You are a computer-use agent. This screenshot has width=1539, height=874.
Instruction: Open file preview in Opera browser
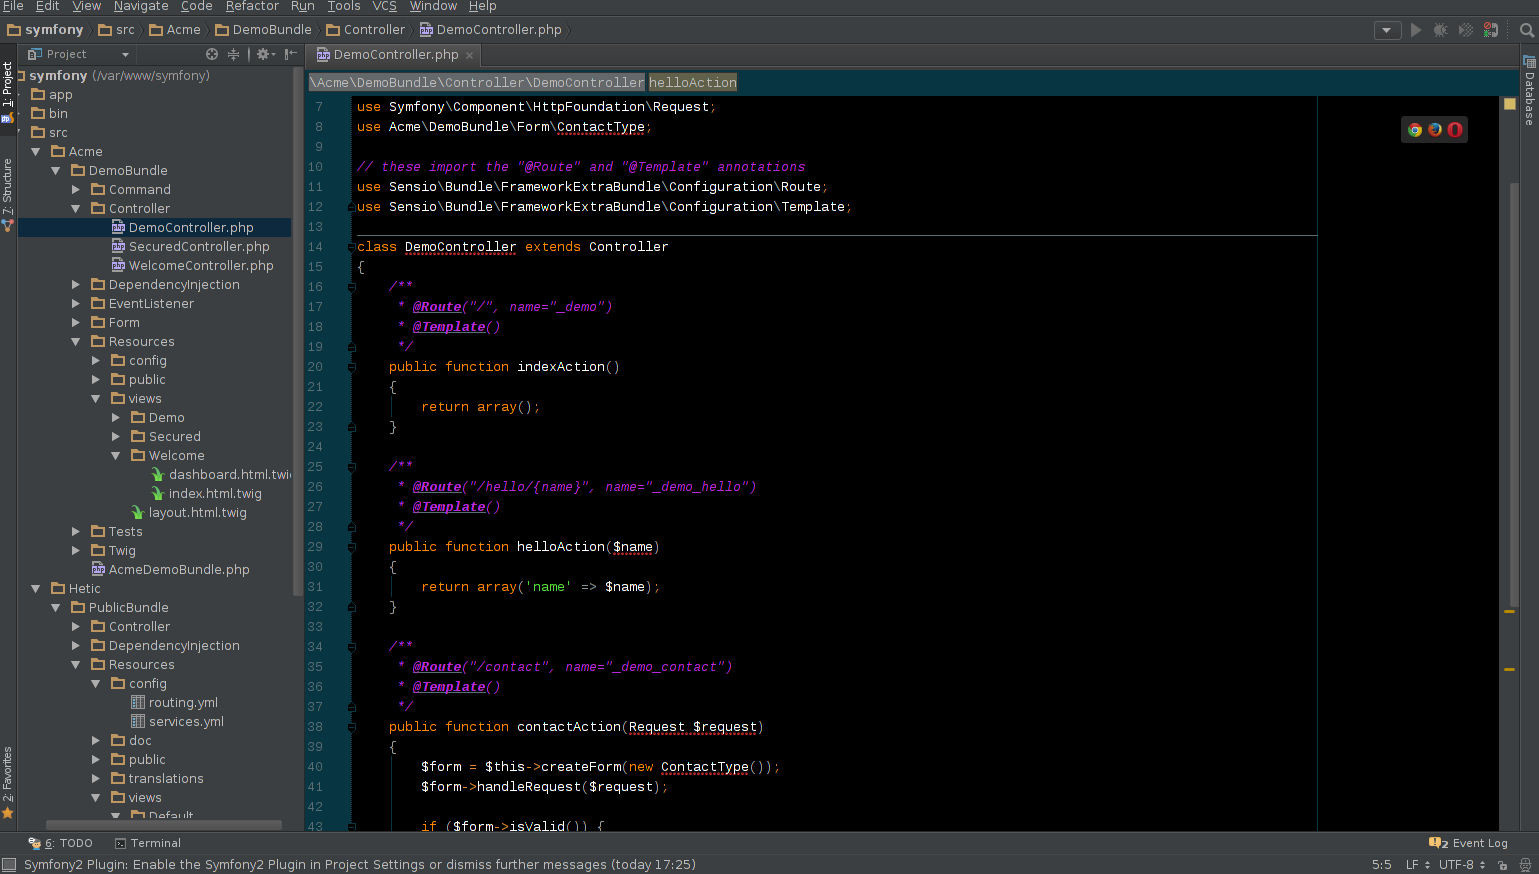pyautogui.click(x=1455, y=129)
